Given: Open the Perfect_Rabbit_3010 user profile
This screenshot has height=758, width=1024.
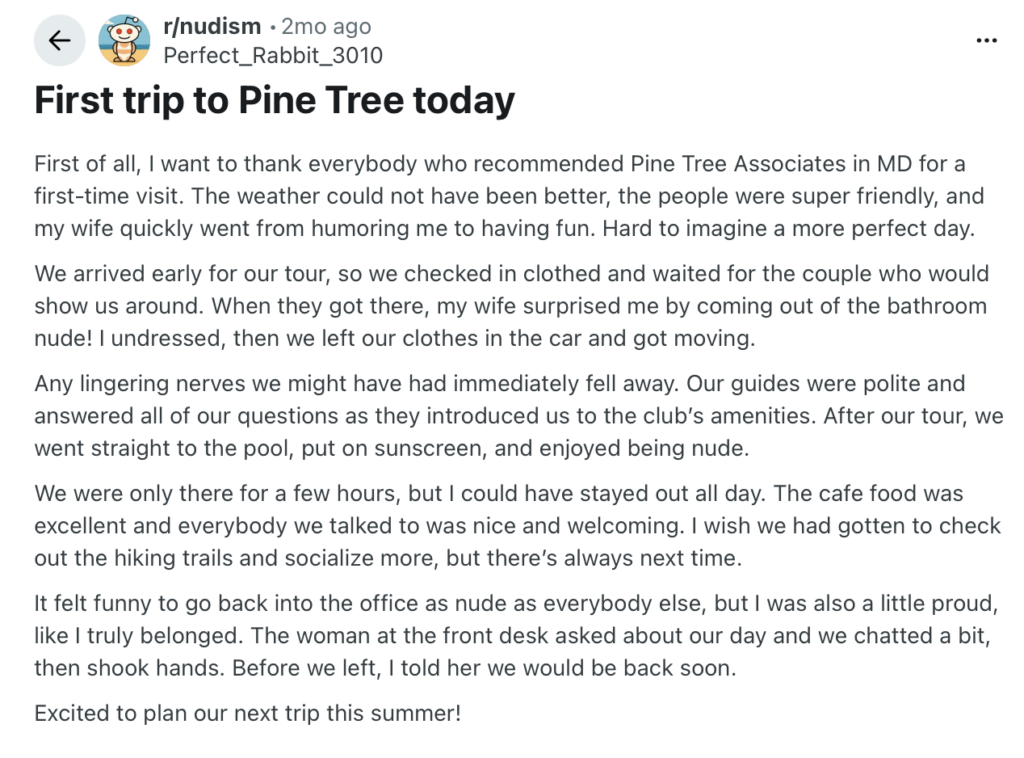Looking at the screenshot, I should (x=273, y=55).
